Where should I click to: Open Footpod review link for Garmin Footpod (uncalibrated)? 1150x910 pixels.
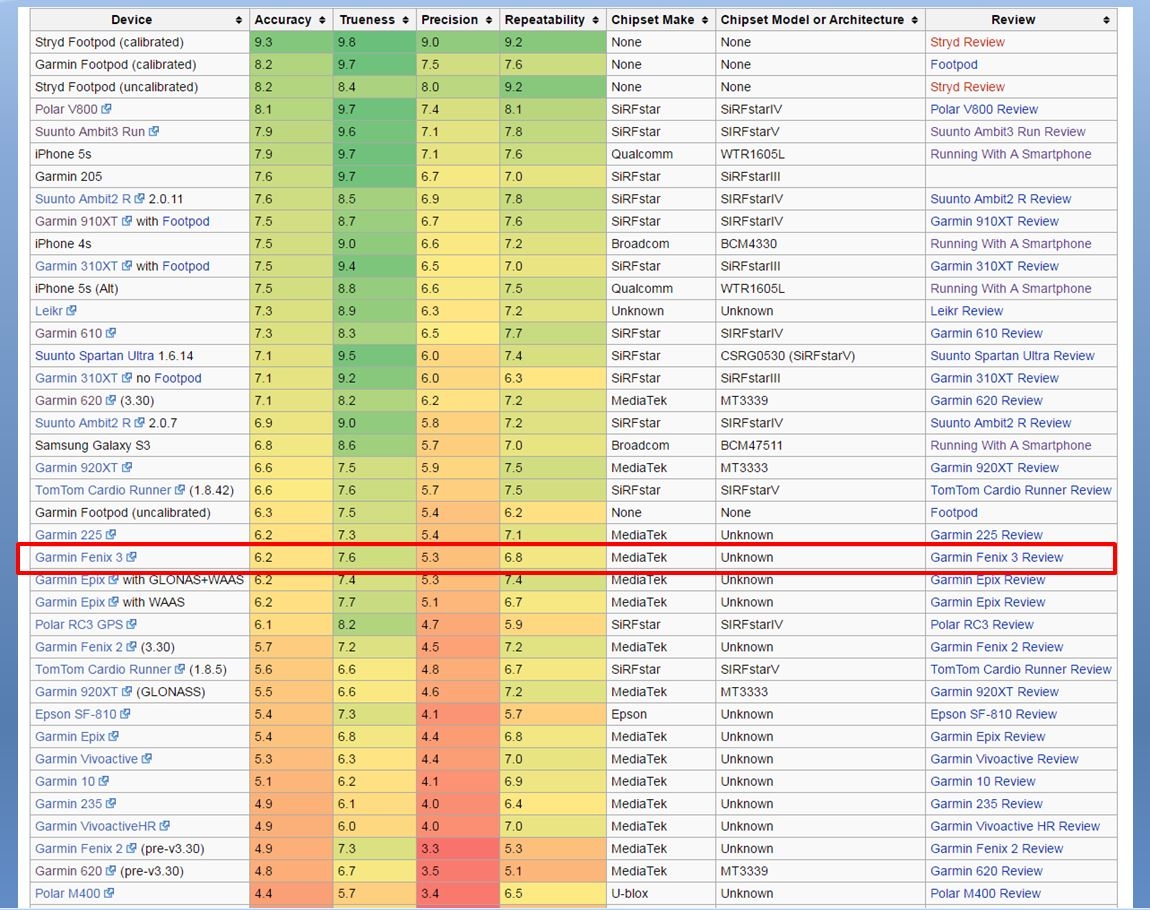[953, 513]
